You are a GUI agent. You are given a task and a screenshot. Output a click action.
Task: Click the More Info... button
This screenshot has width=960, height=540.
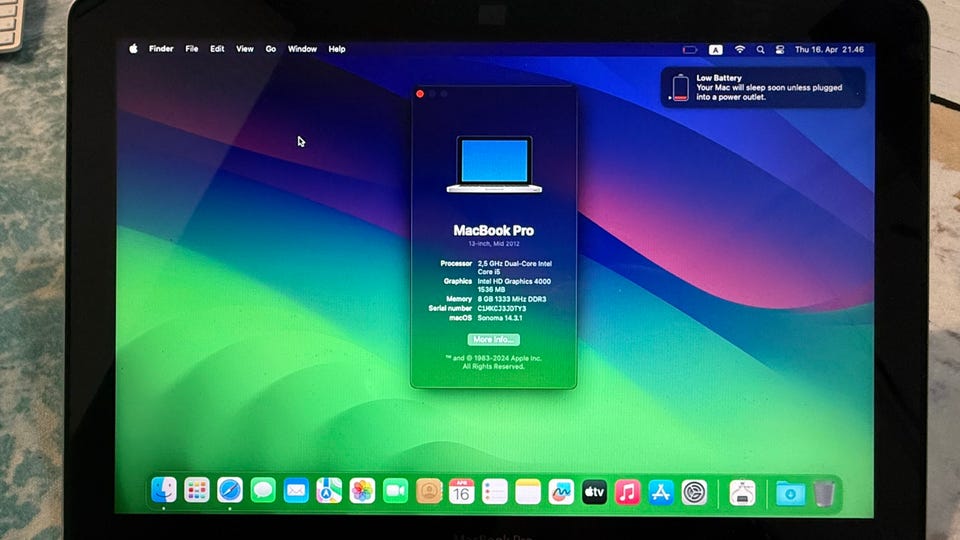(x=493, y=339)
